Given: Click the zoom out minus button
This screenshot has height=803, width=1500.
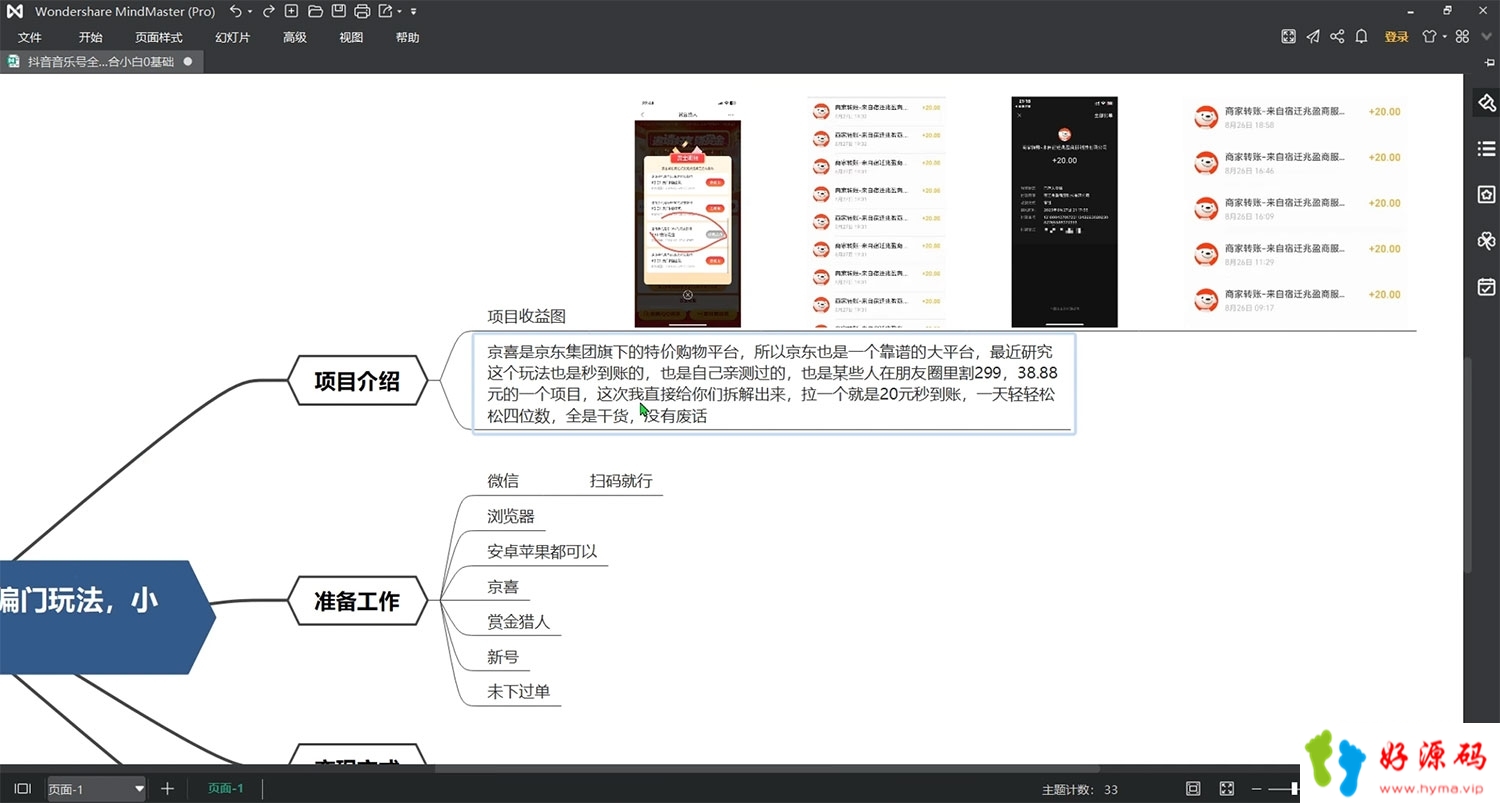Looking at the screenshot, I should click(x=1259, y=789).
